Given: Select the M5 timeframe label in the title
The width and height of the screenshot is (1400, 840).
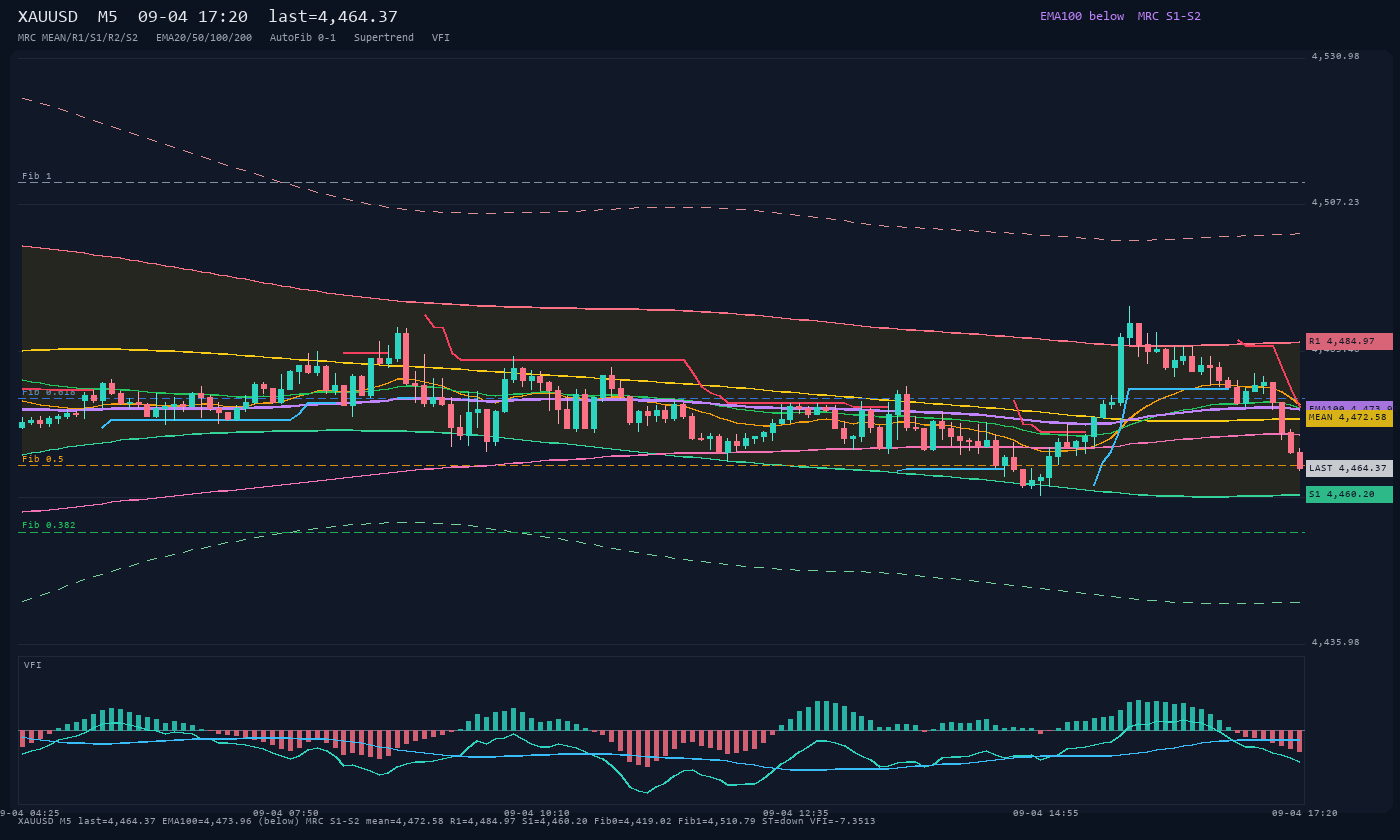Looking at the screenshot, I should coord(107,17).
